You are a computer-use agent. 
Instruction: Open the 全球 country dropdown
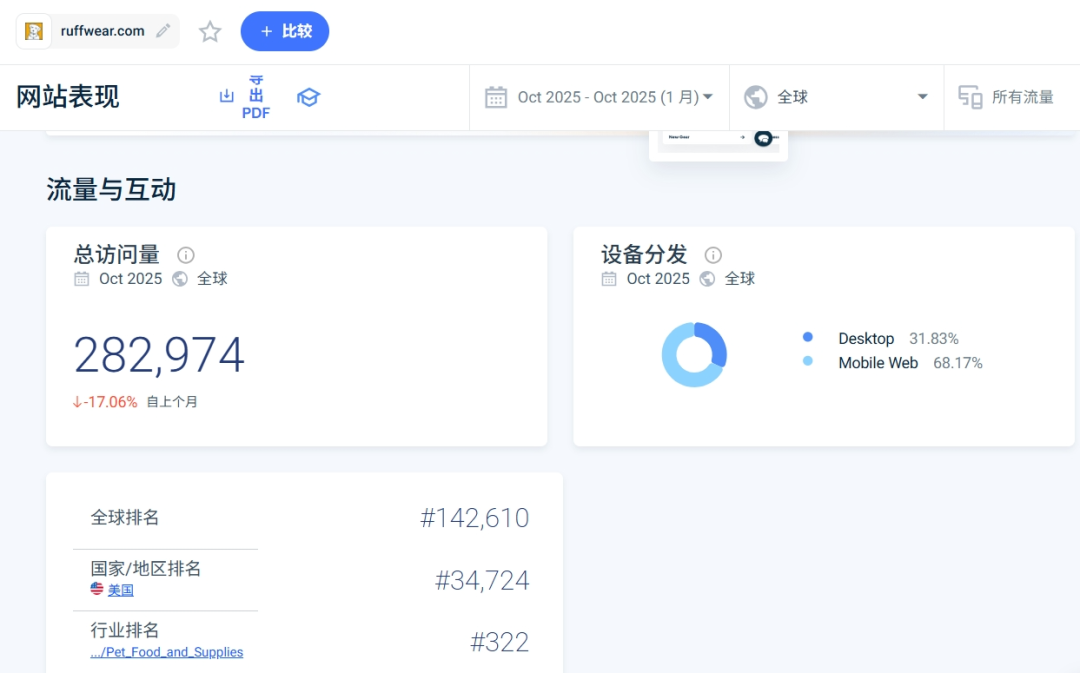coord(836,97)
